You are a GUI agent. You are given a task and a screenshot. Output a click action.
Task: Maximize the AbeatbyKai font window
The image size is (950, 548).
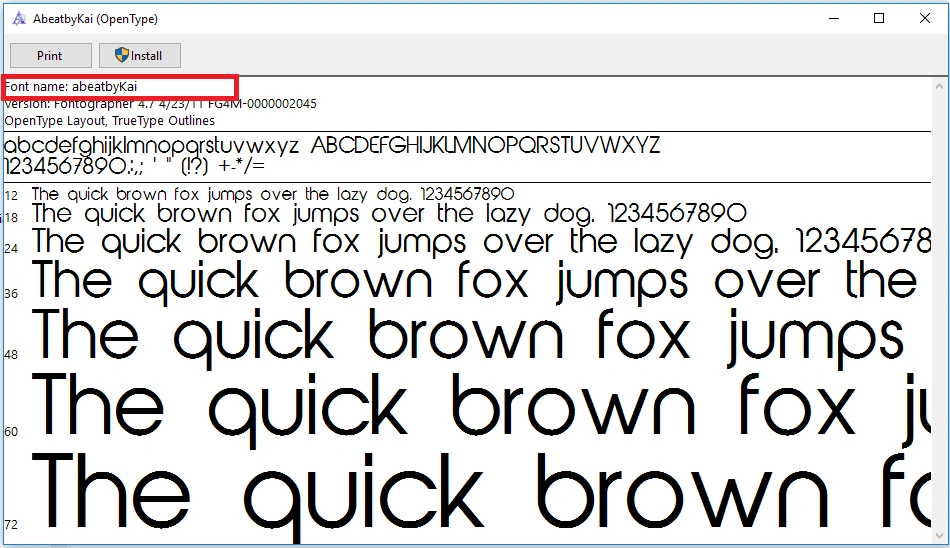879,18
